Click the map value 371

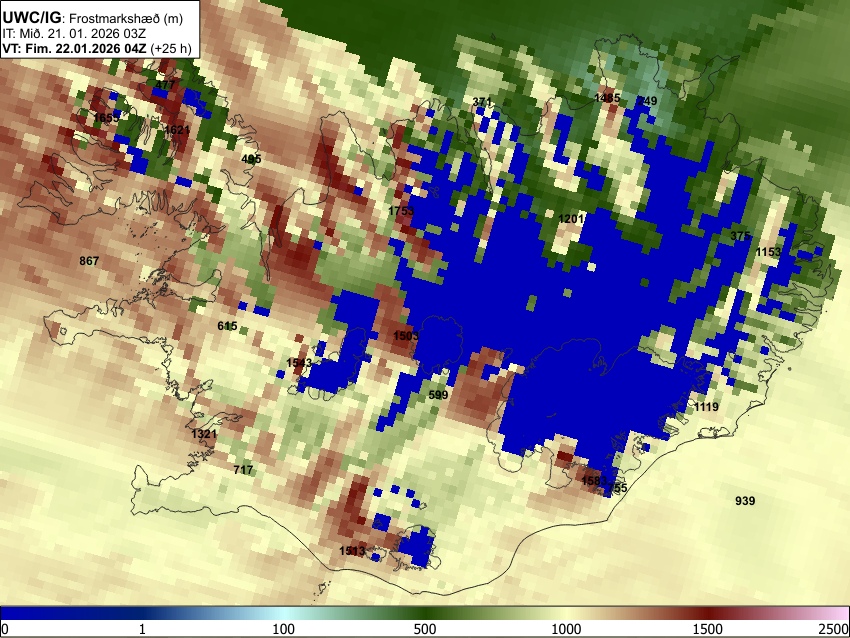click(482, 101)
